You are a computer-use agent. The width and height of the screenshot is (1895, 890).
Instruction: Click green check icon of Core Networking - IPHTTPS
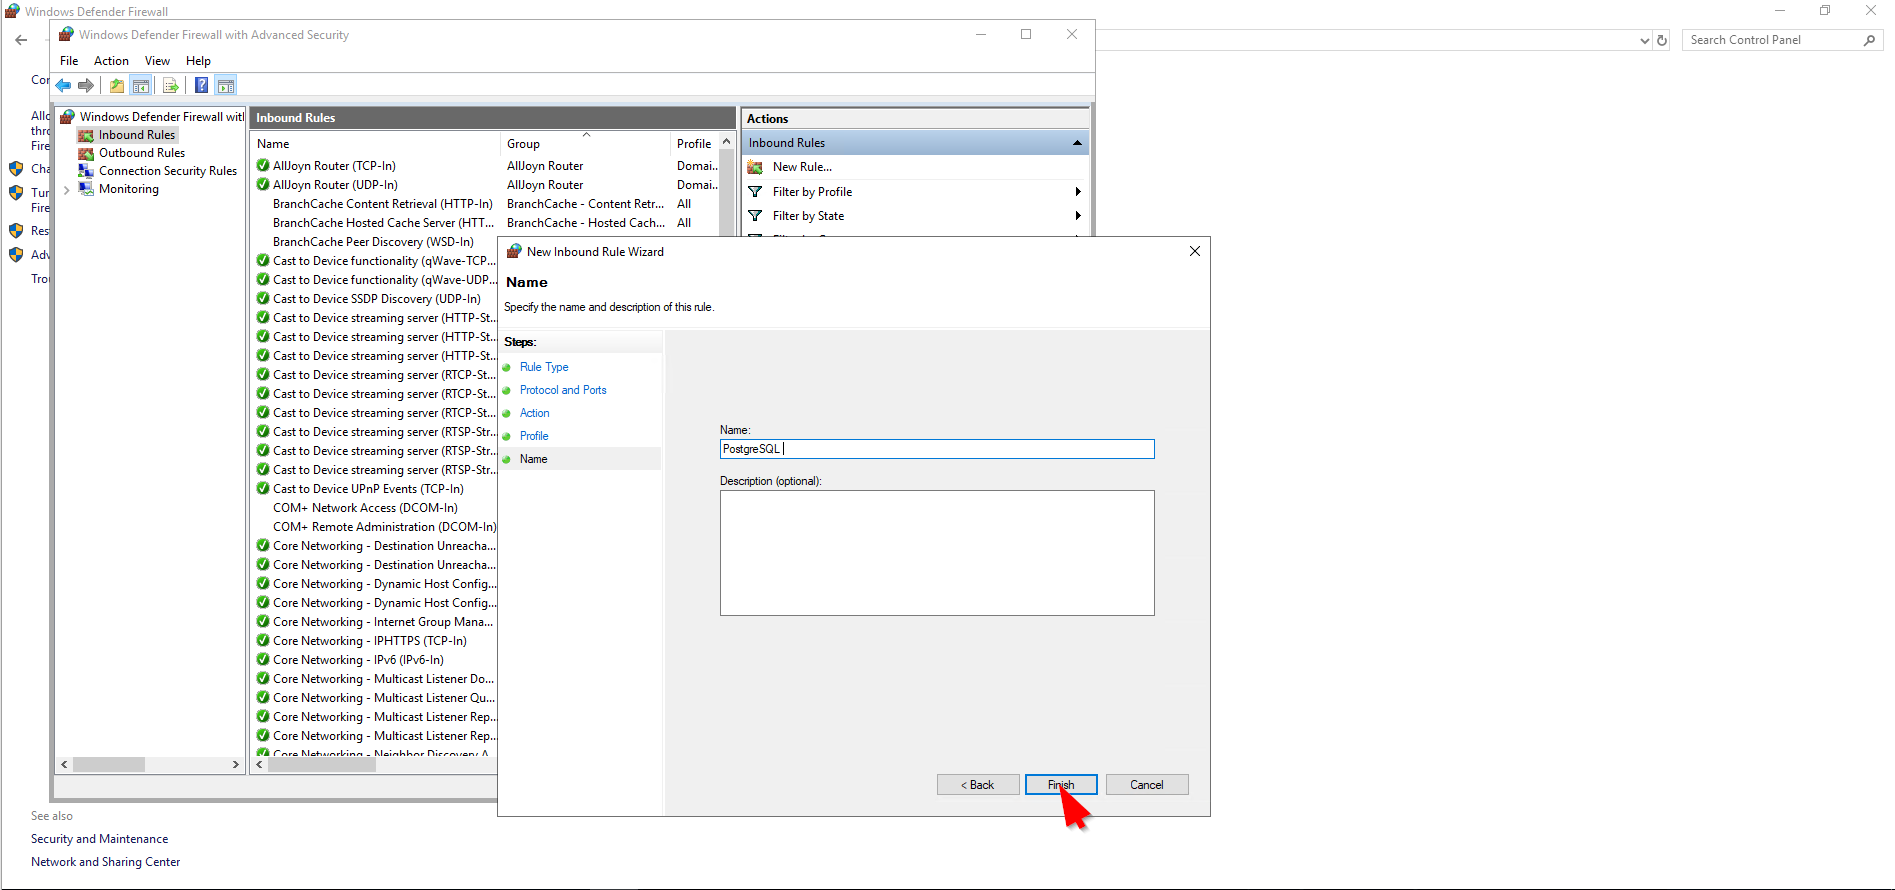point(263,641)
